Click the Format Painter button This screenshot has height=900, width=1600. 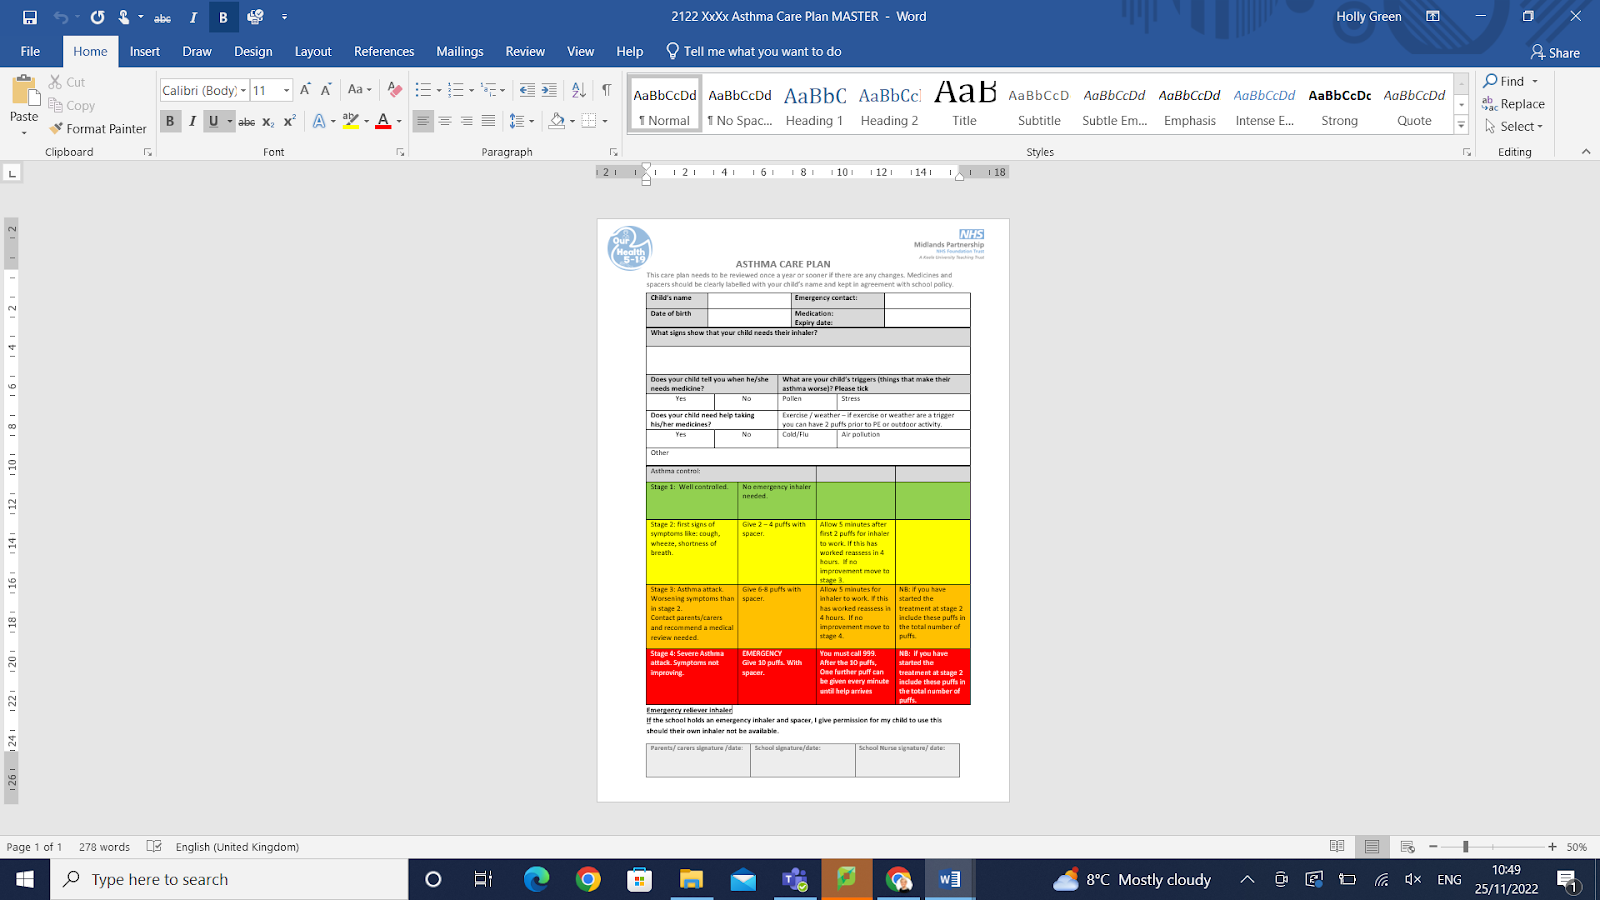click(x=98, y=129)
